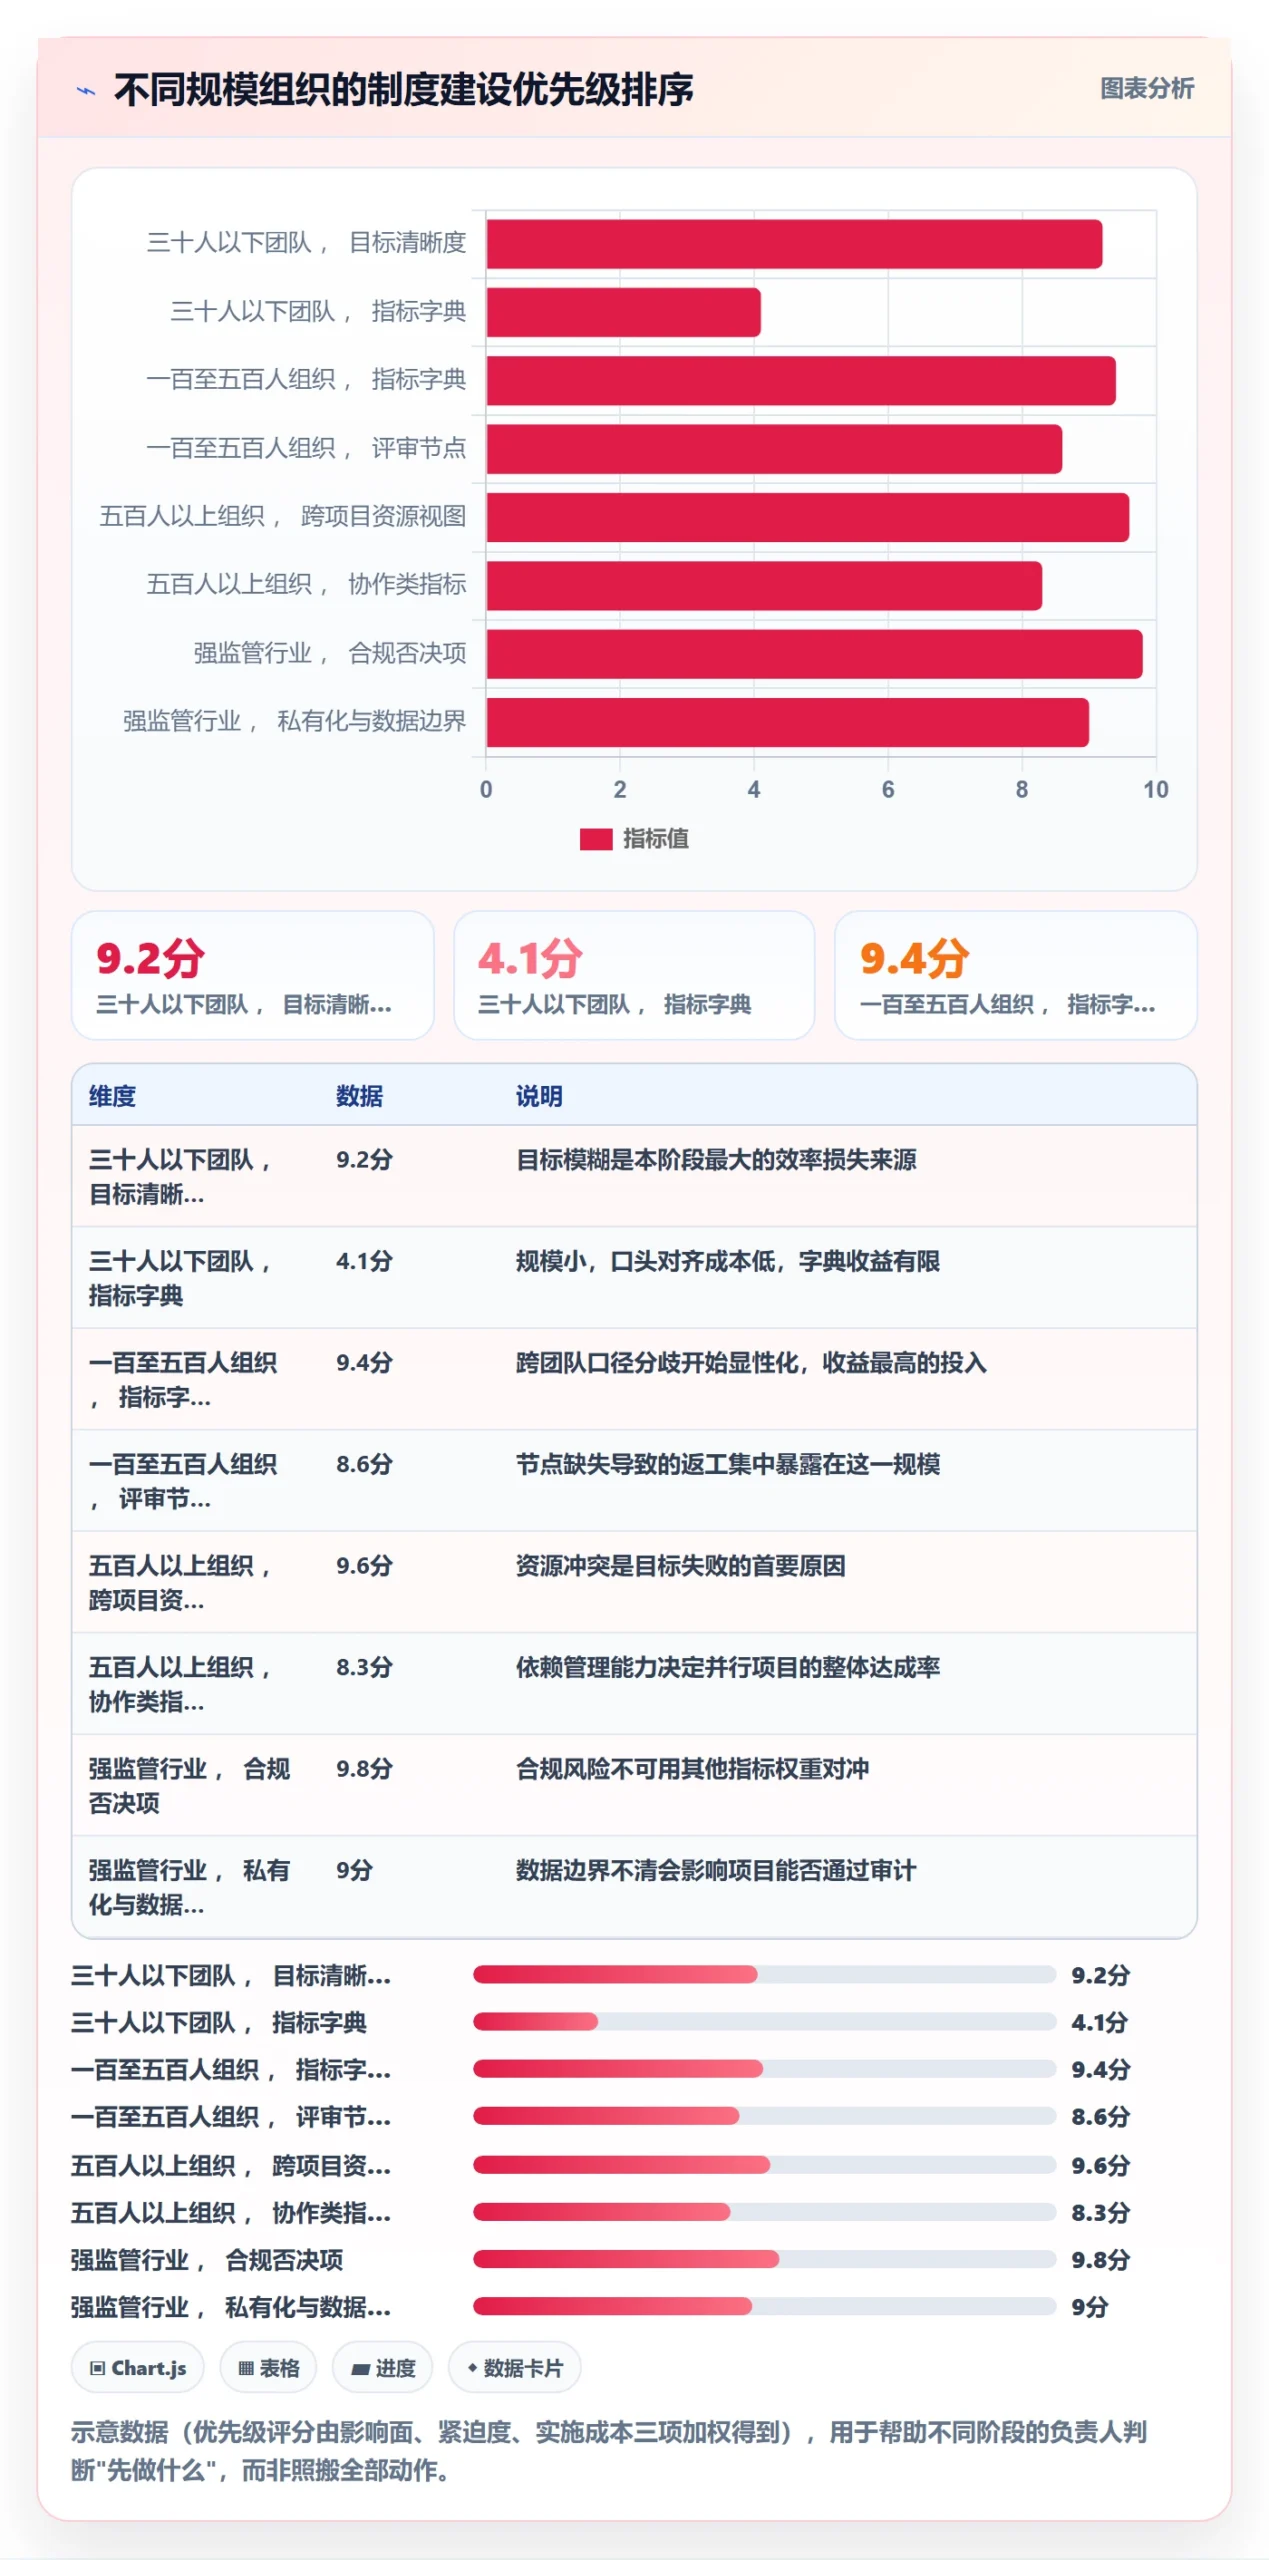Click the 9分 value in the table
Viewport: 1269px width, 2560px height.
[x=354, y=1869]
